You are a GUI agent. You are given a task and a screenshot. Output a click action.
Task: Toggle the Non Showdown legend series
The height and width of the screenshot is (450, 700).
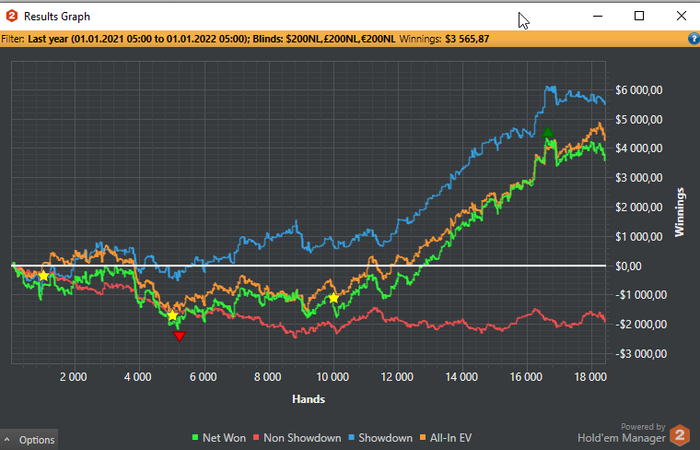click(297, 438)
